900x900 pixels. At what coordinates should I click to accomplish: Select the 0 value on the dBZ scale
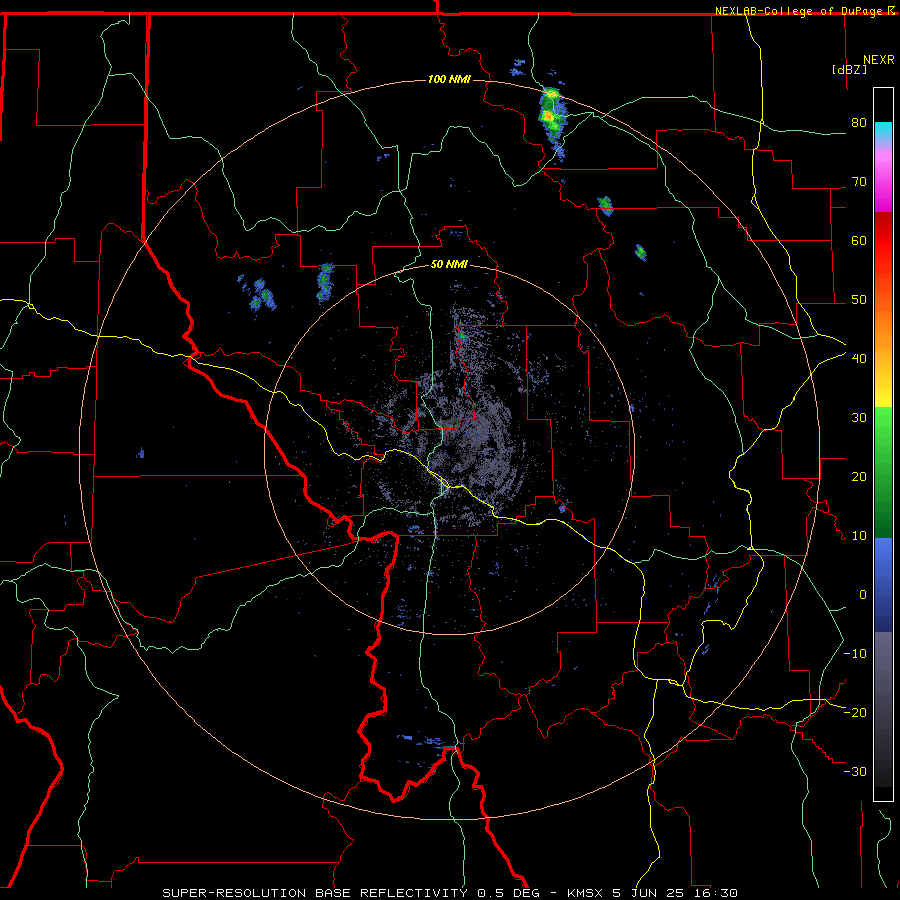click(x=862, y=595)
